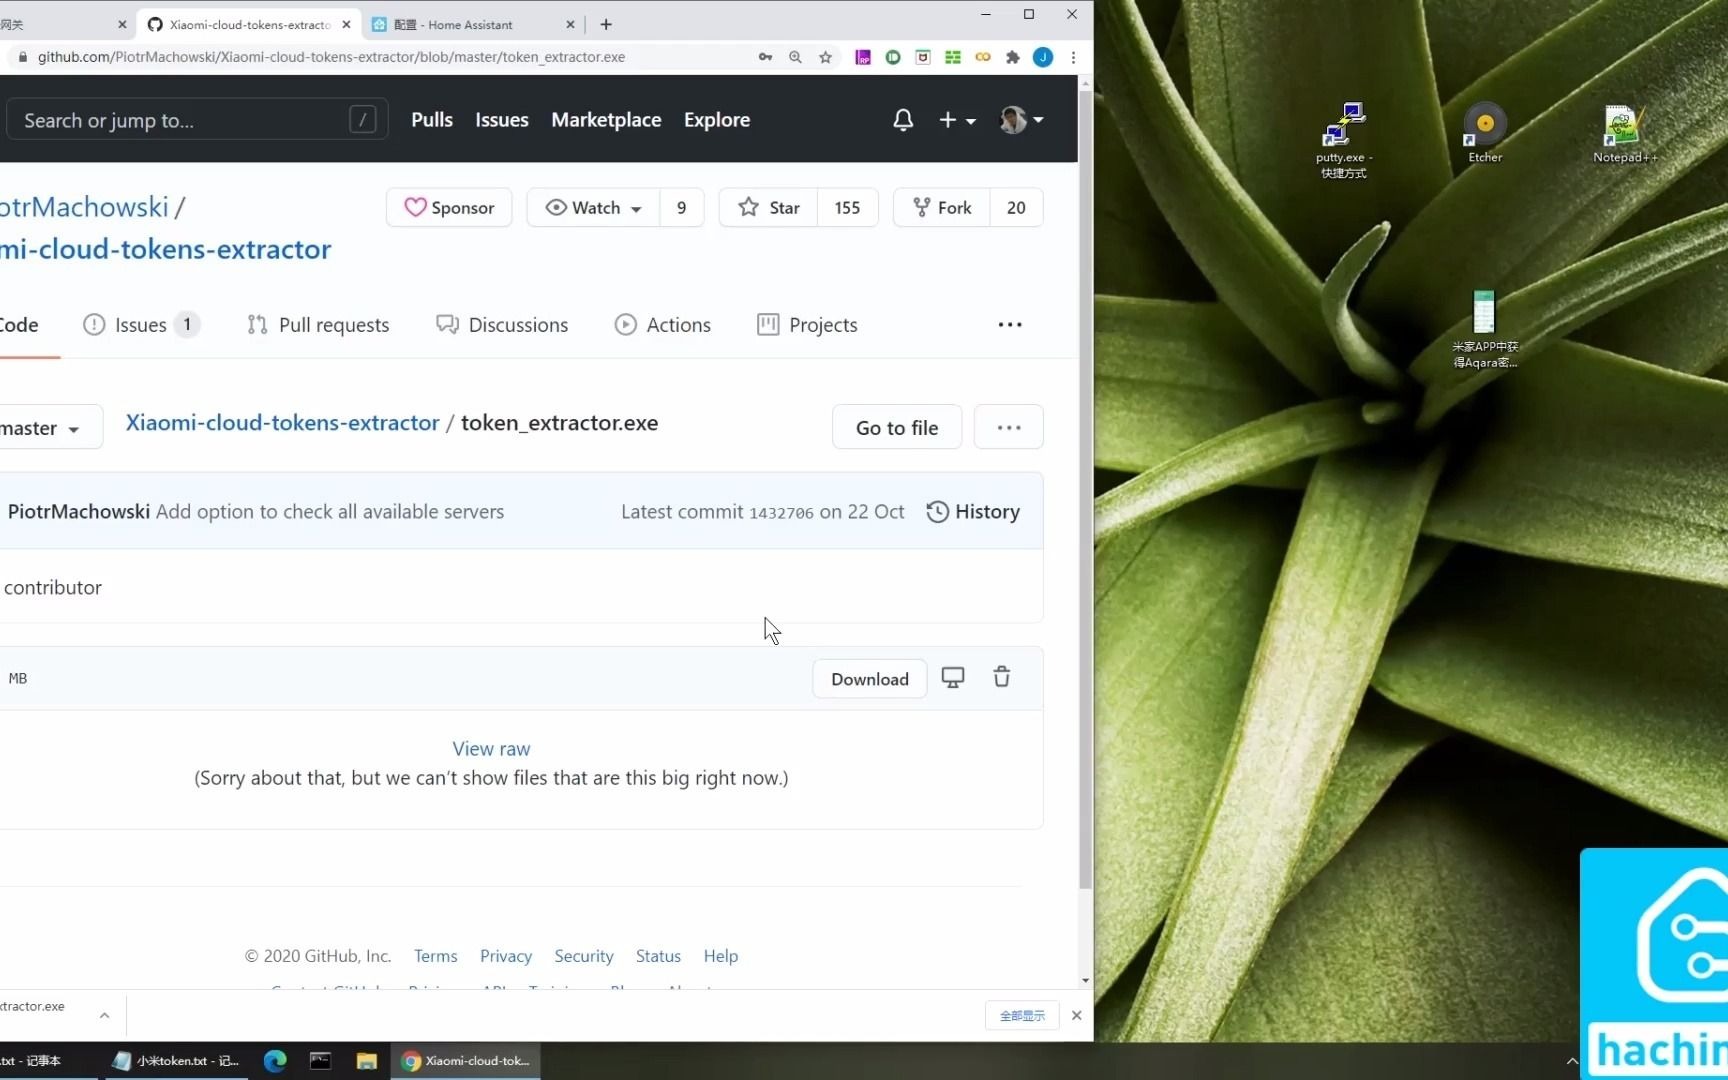The width and height of the screenshot is (1728, 1080).
Task: Open Privacy footer link
Action: [x=506, y=956]
